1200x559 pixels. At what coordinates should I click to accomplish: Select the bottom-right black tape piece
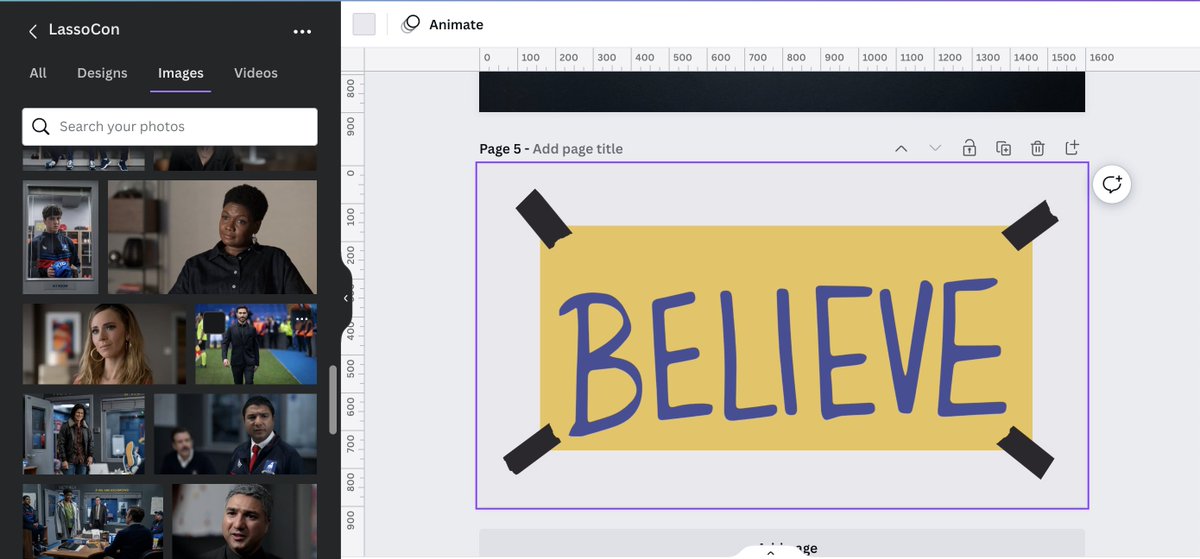click(1025, 452)
